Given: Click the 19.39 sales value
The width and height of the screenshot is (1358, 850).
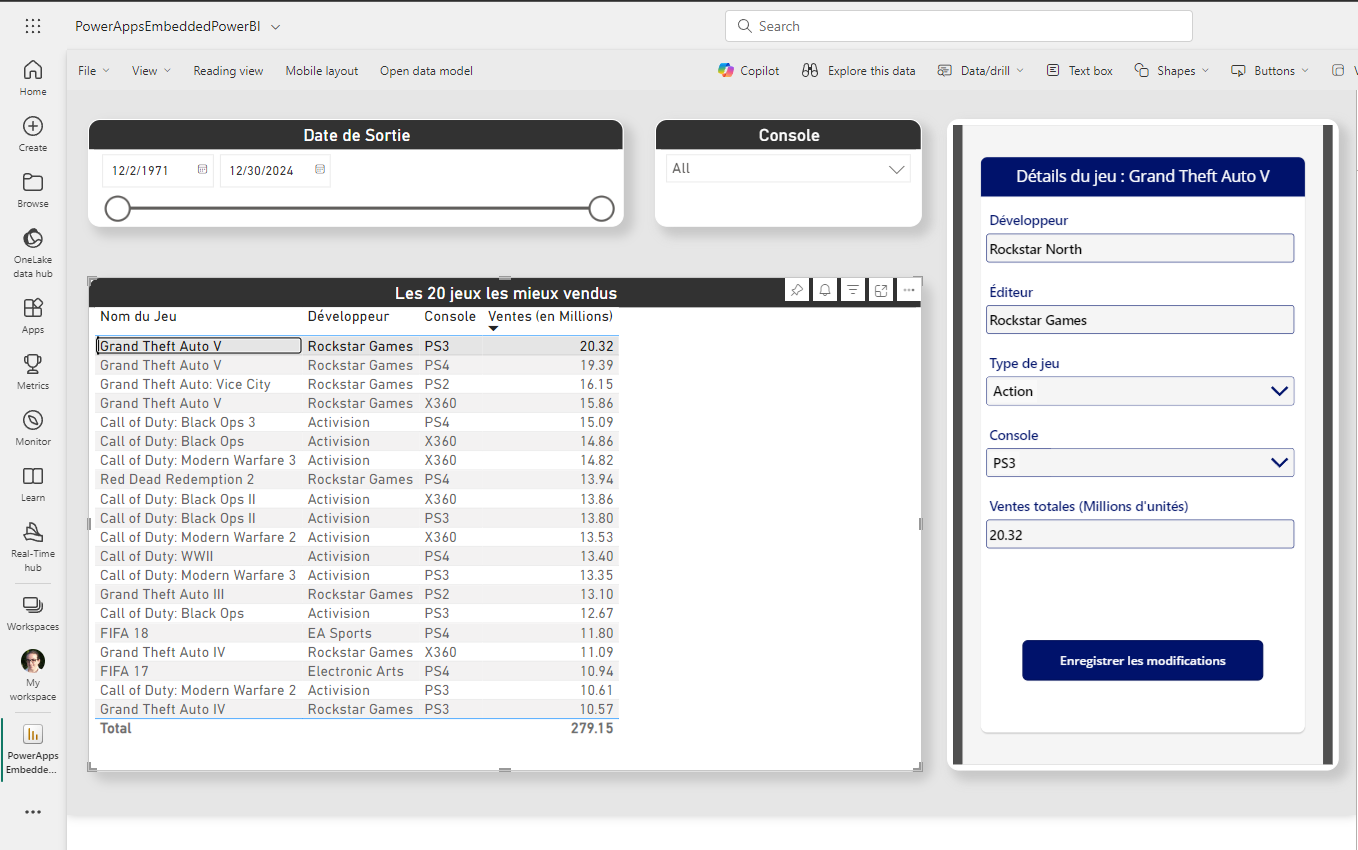Looking at the screenshot, I should click(596, 365).
